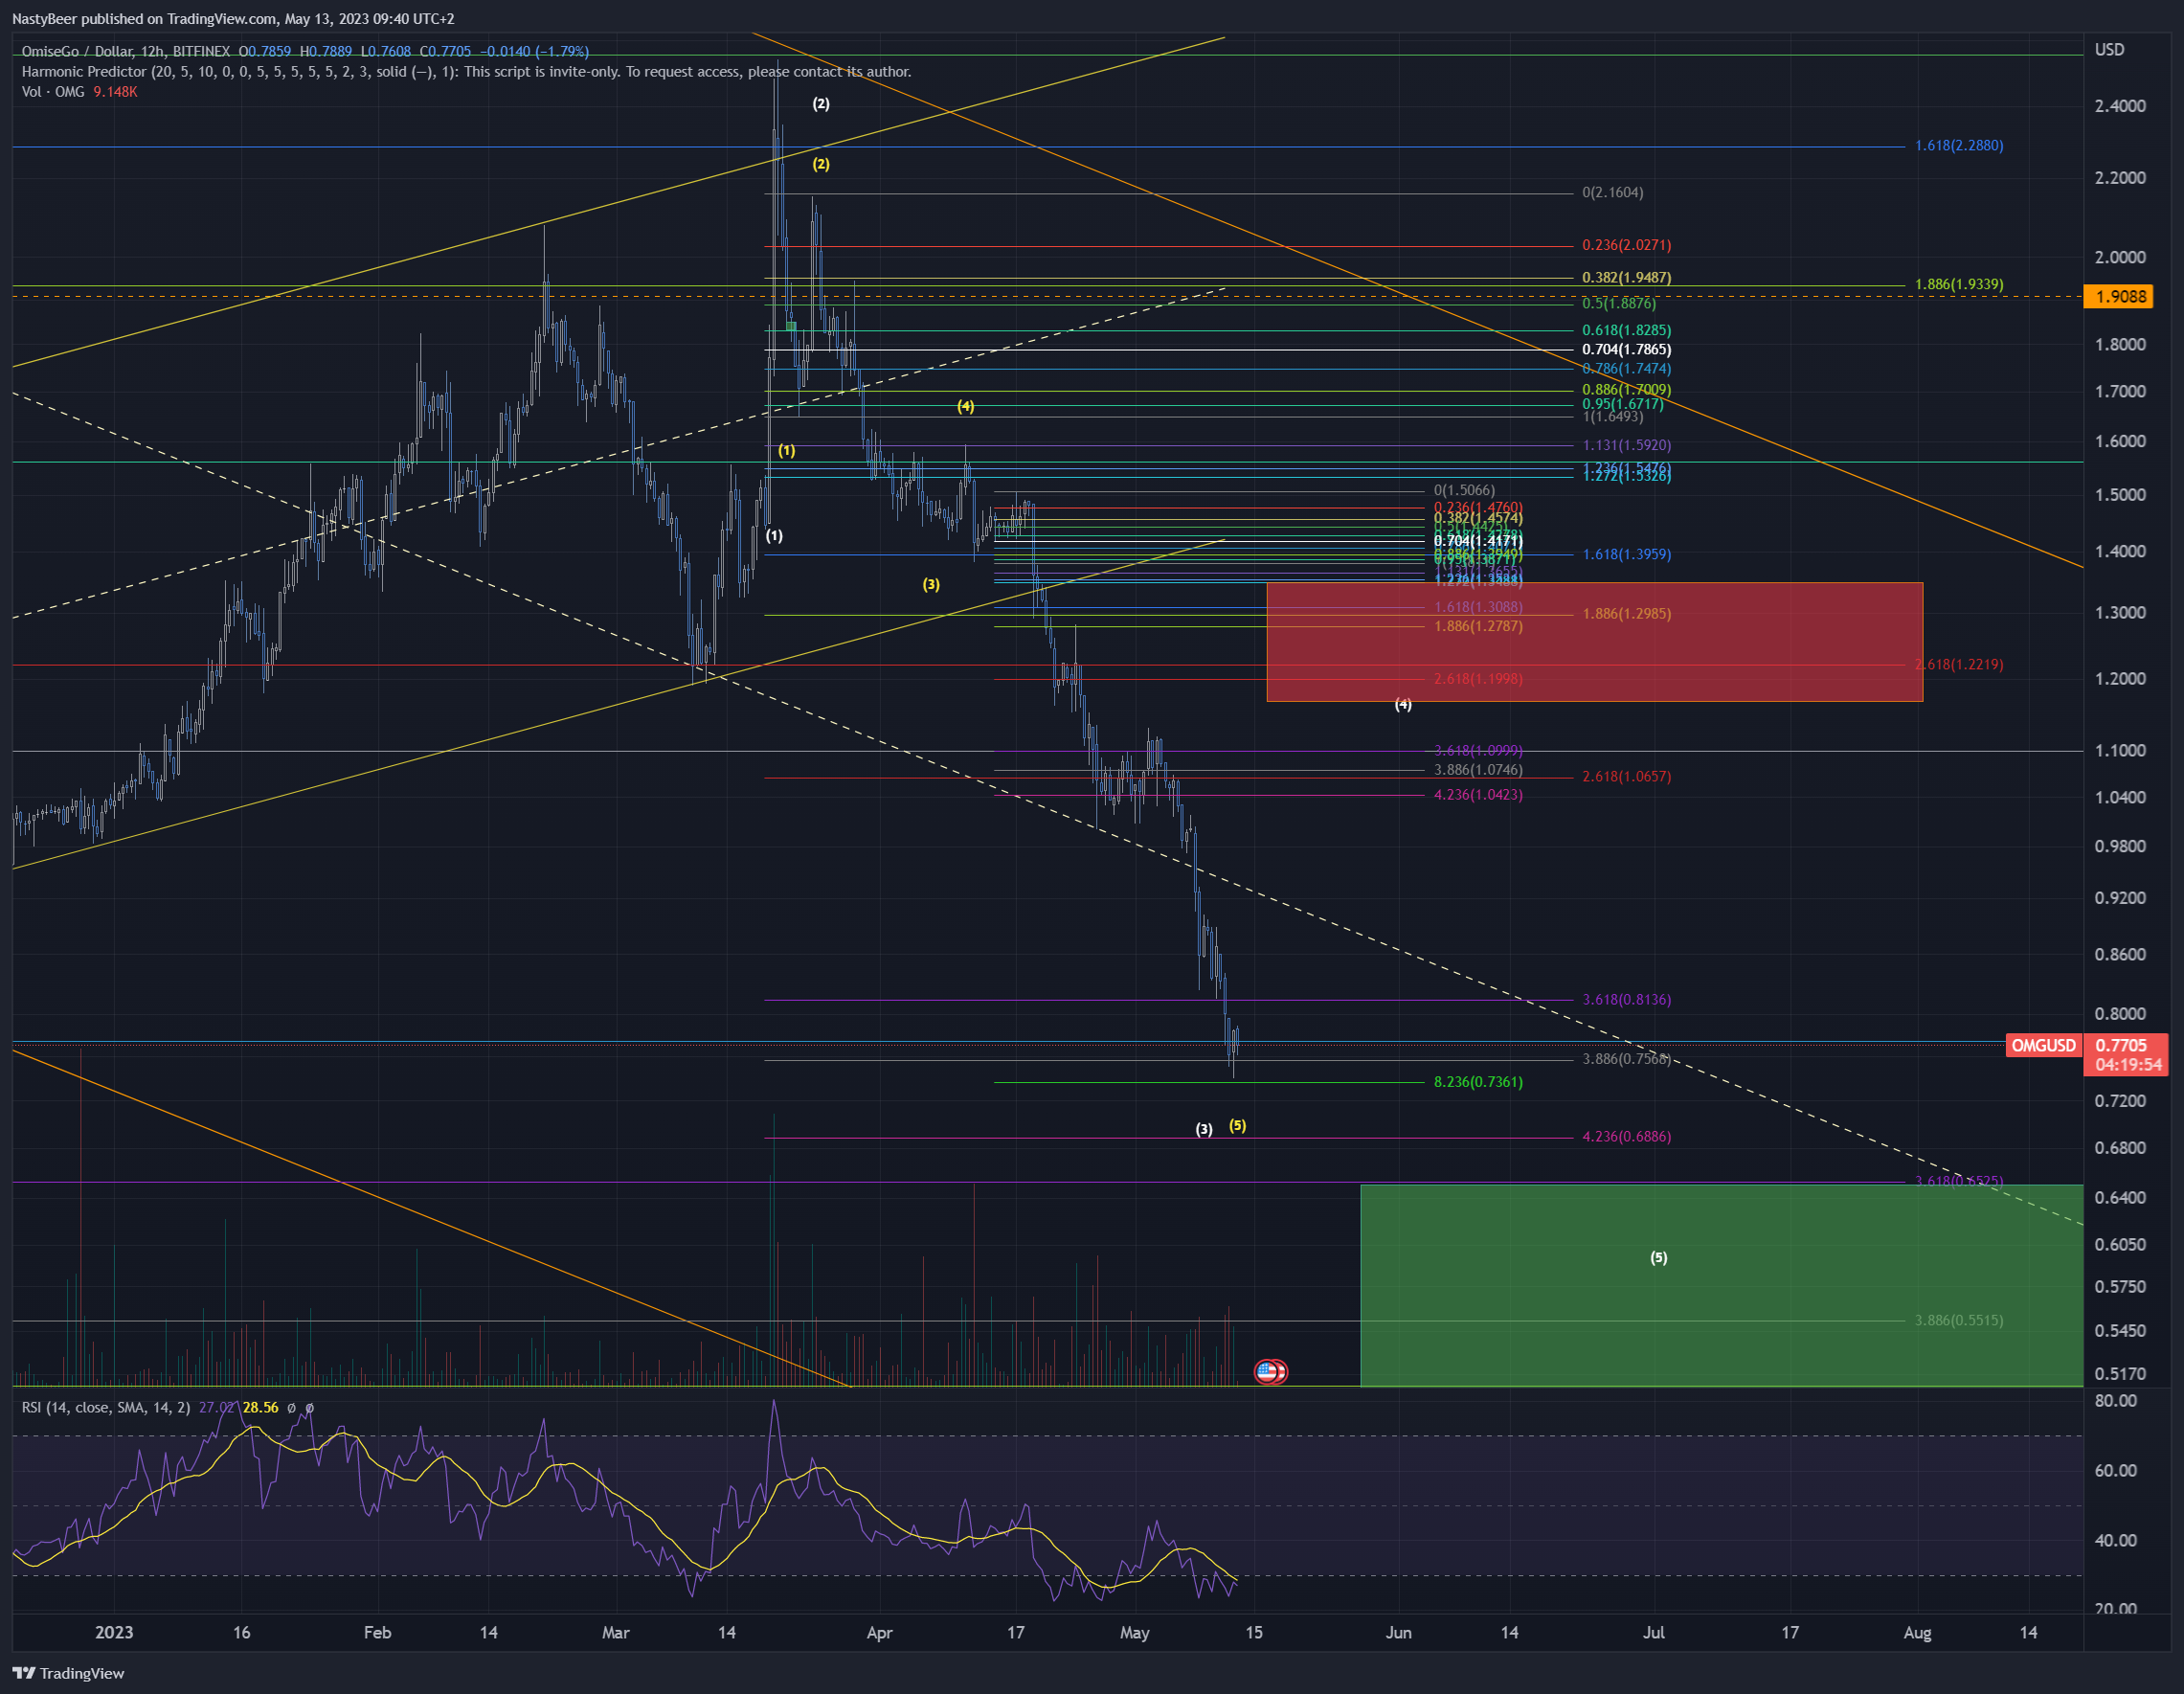2184x1694 pixels.
Task: Click the 2023 label on time axis
Action: click(x=114, y=1632)
